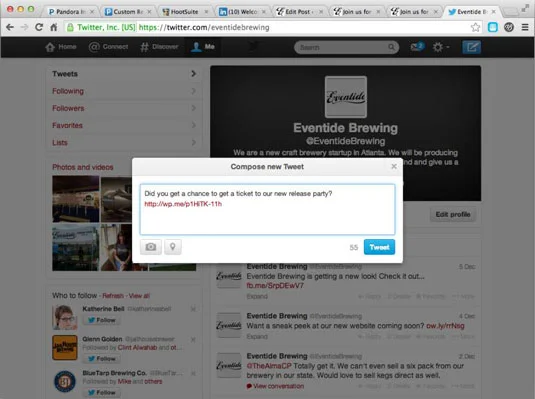The image size is (535, 399).
Task: Bookmark this page with the star icon
Action: pyautogui.click(x=475, y=27)
